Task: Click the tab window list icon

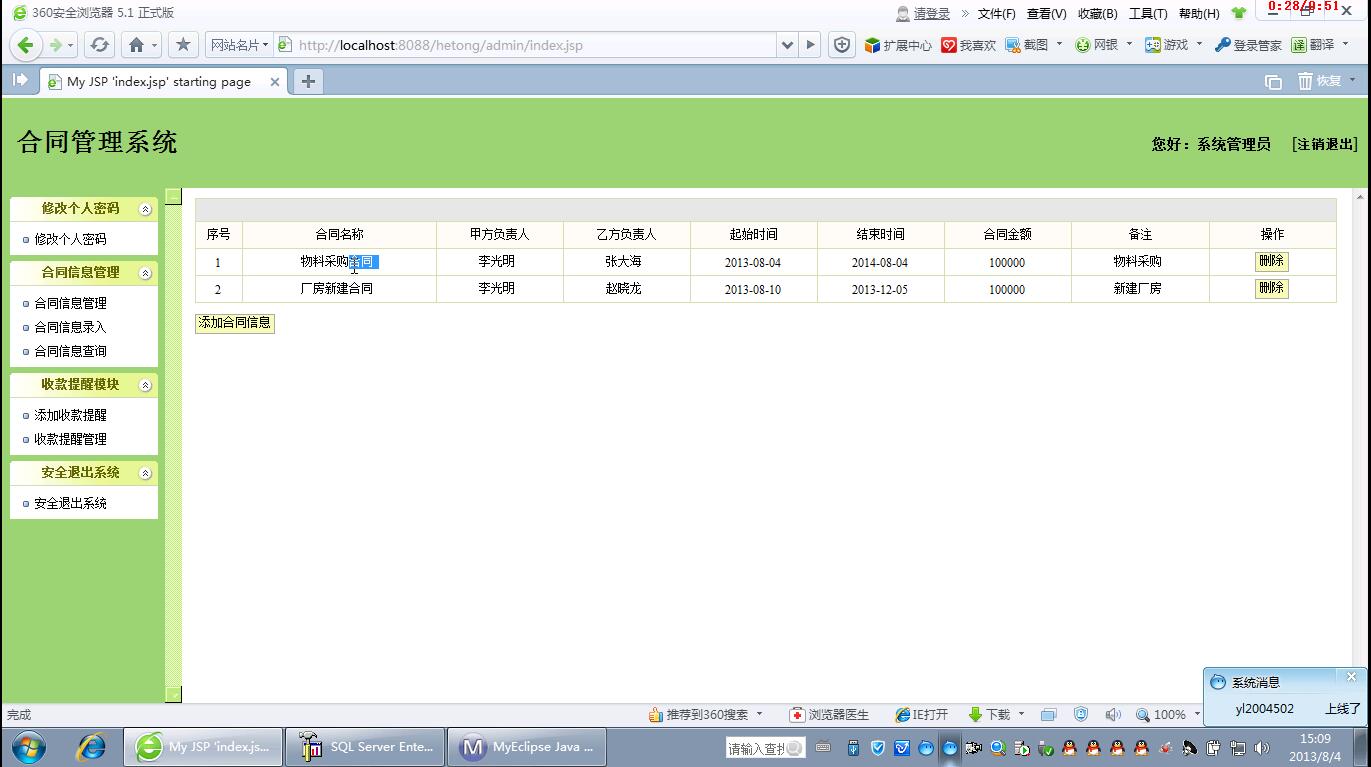Action: [1273, 82]
